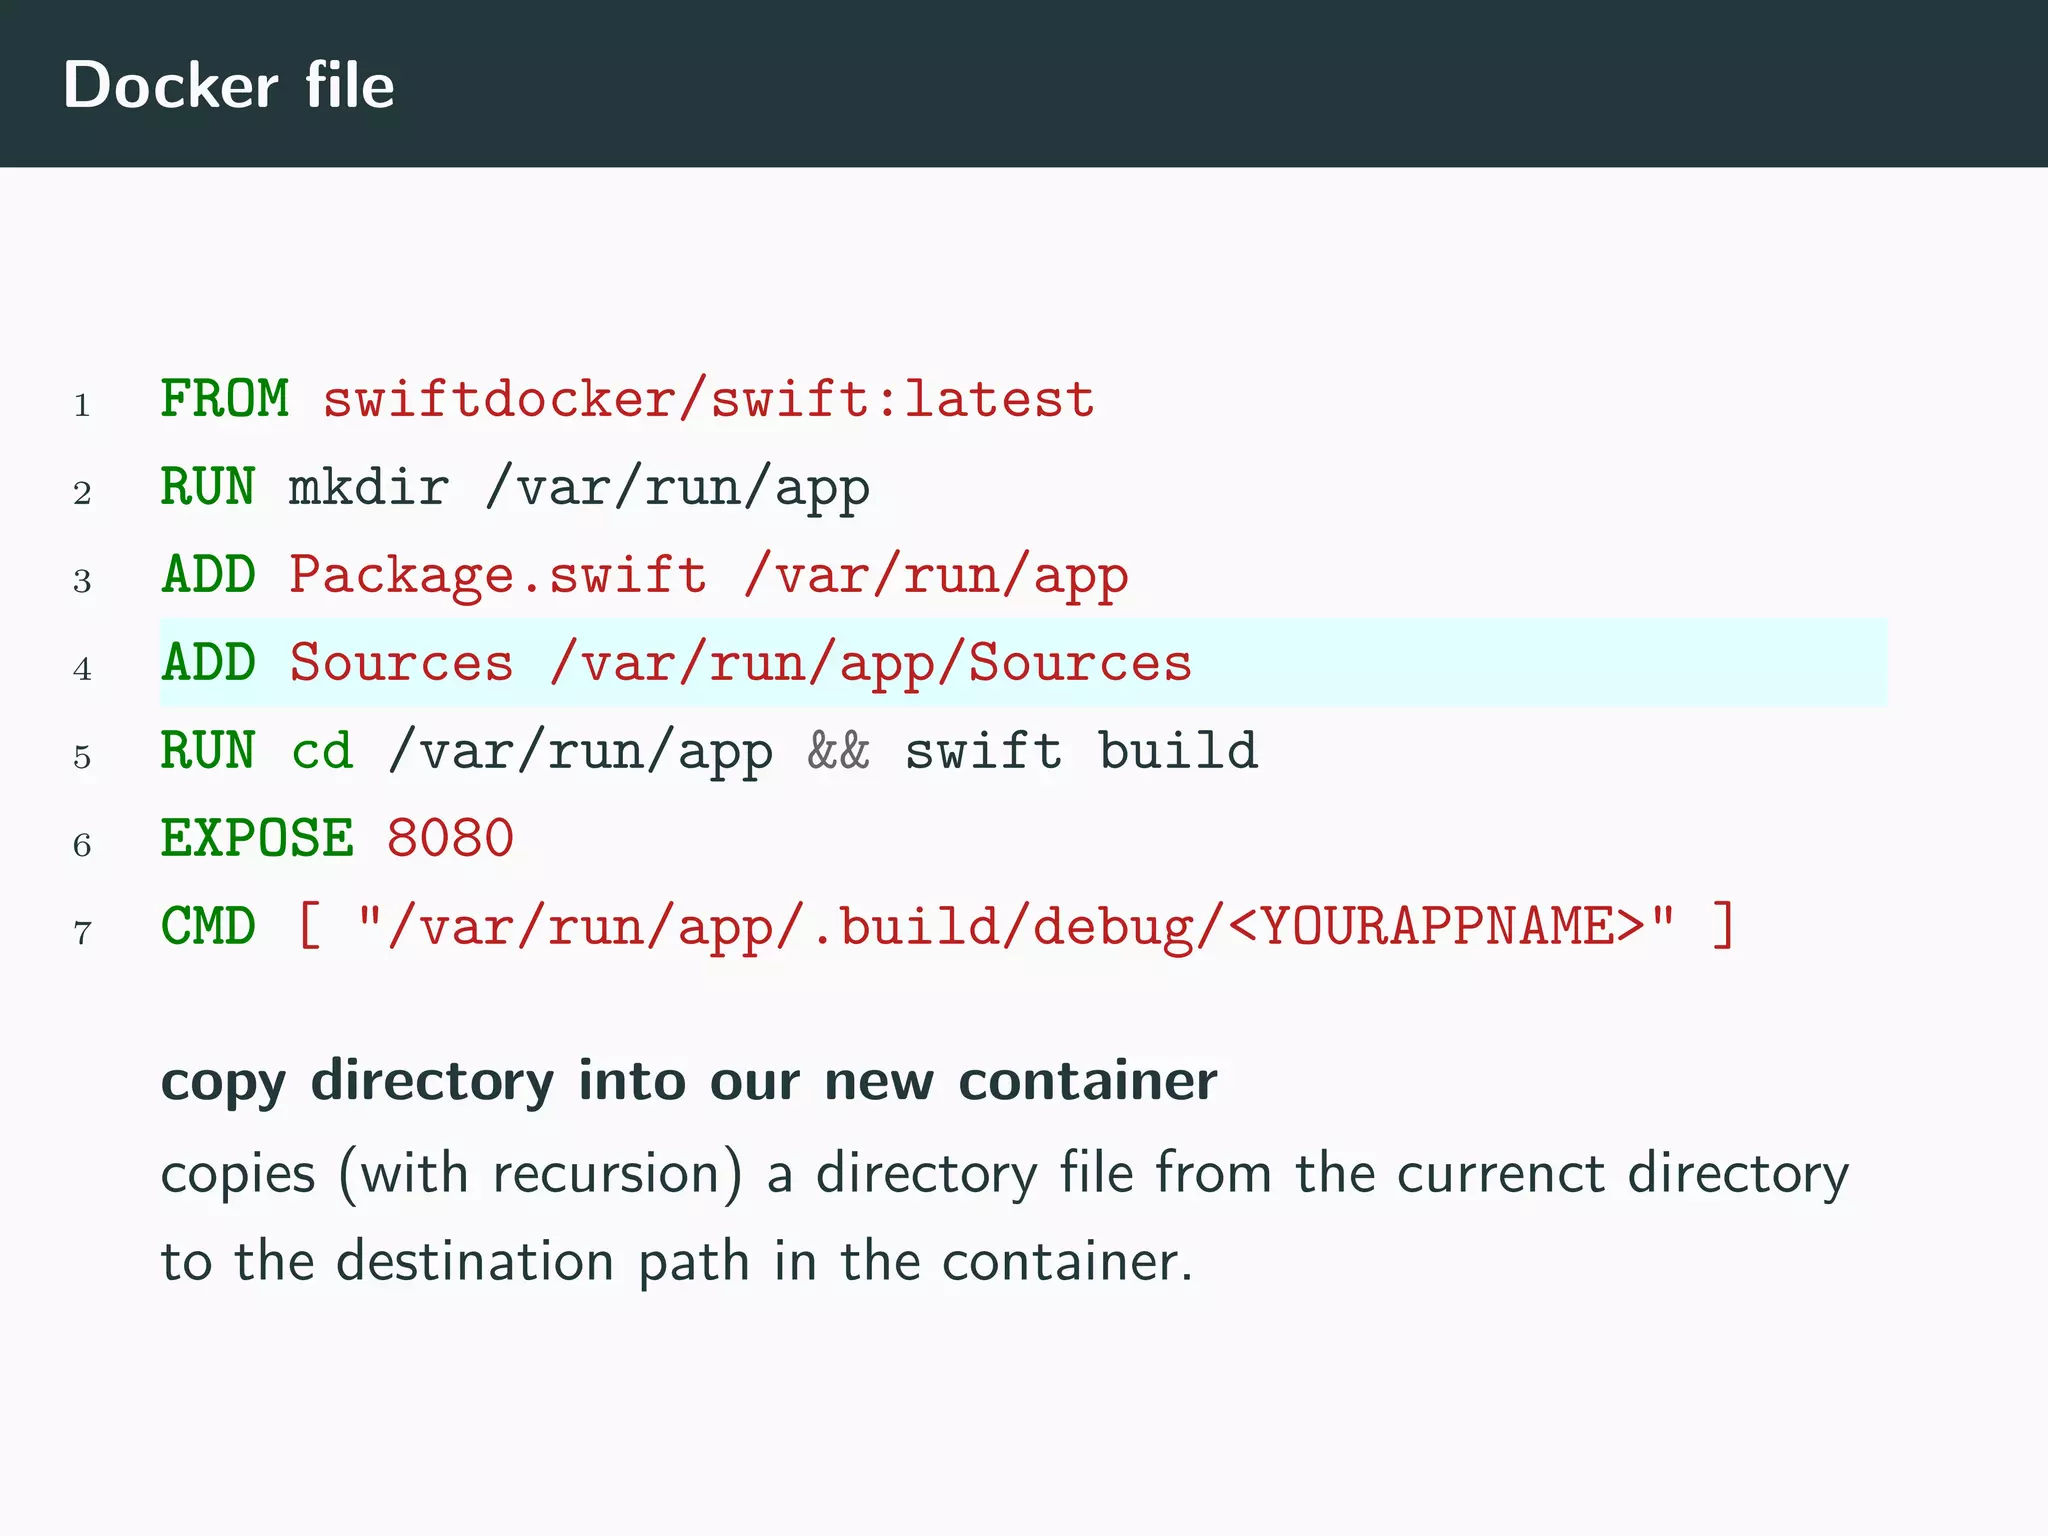Click bold heading 'copy directory into our new container'
2048x1536 pixels.
689,1081
